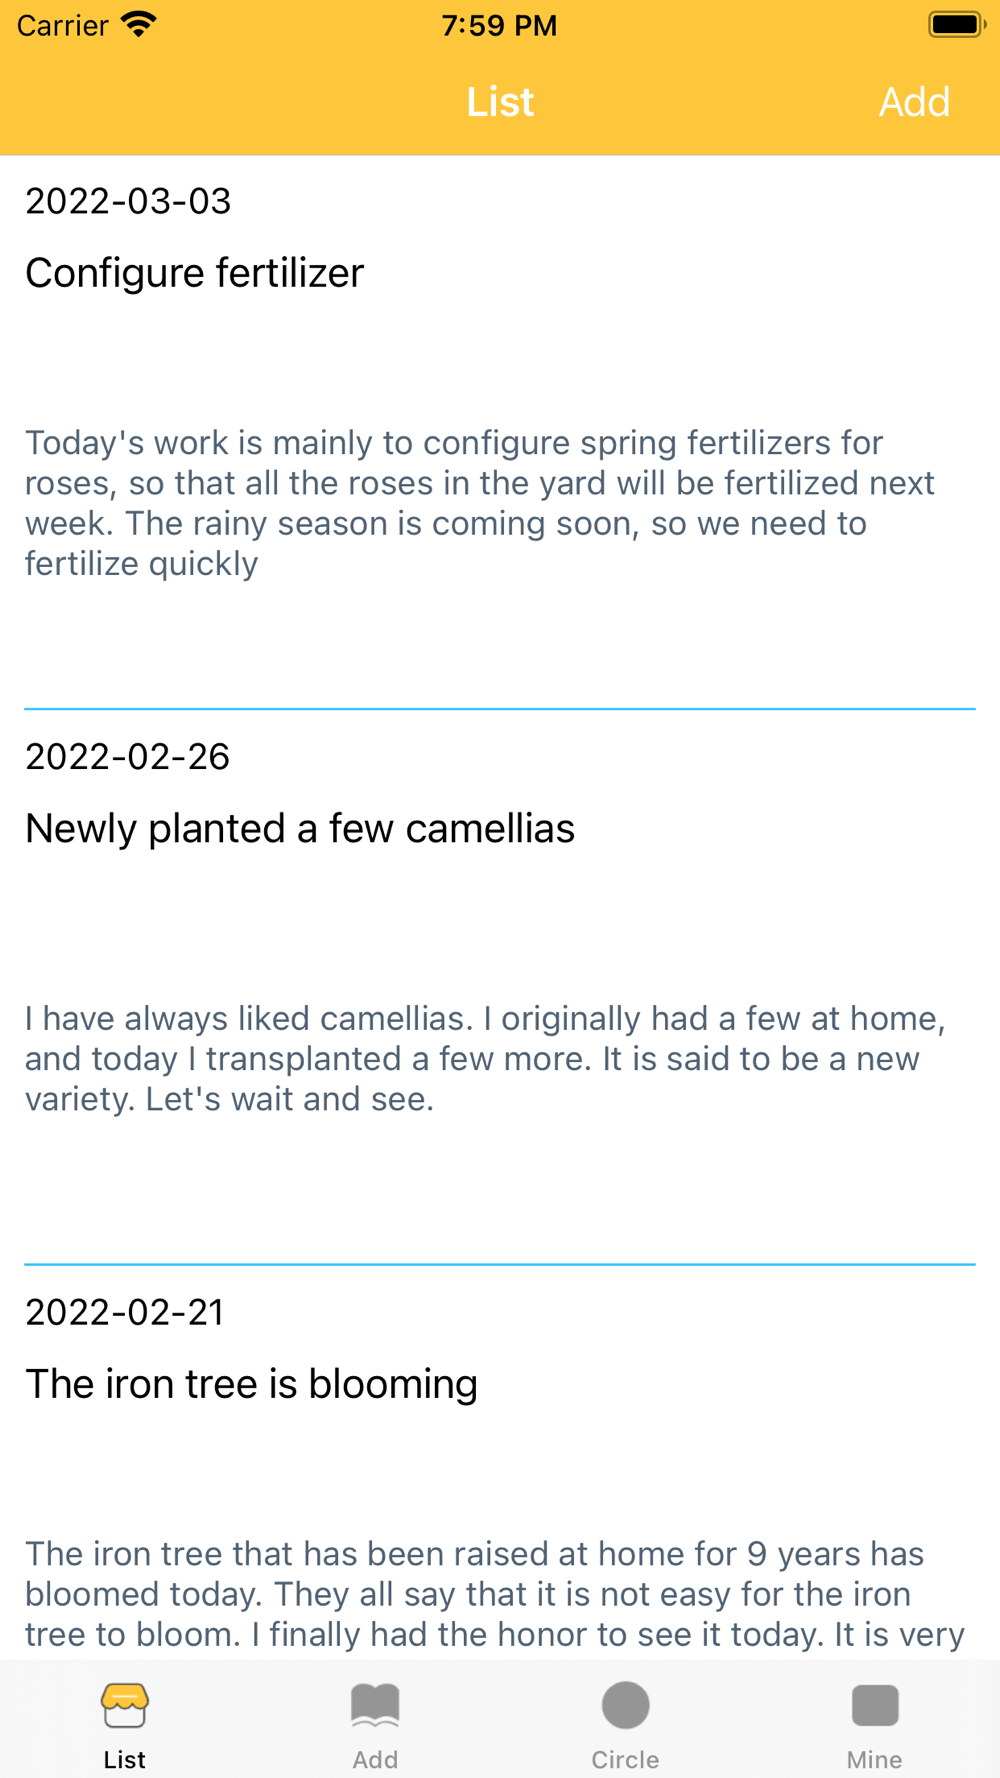
Task: Tap the 7:59 PM clock
Action: tap(499, 25)
